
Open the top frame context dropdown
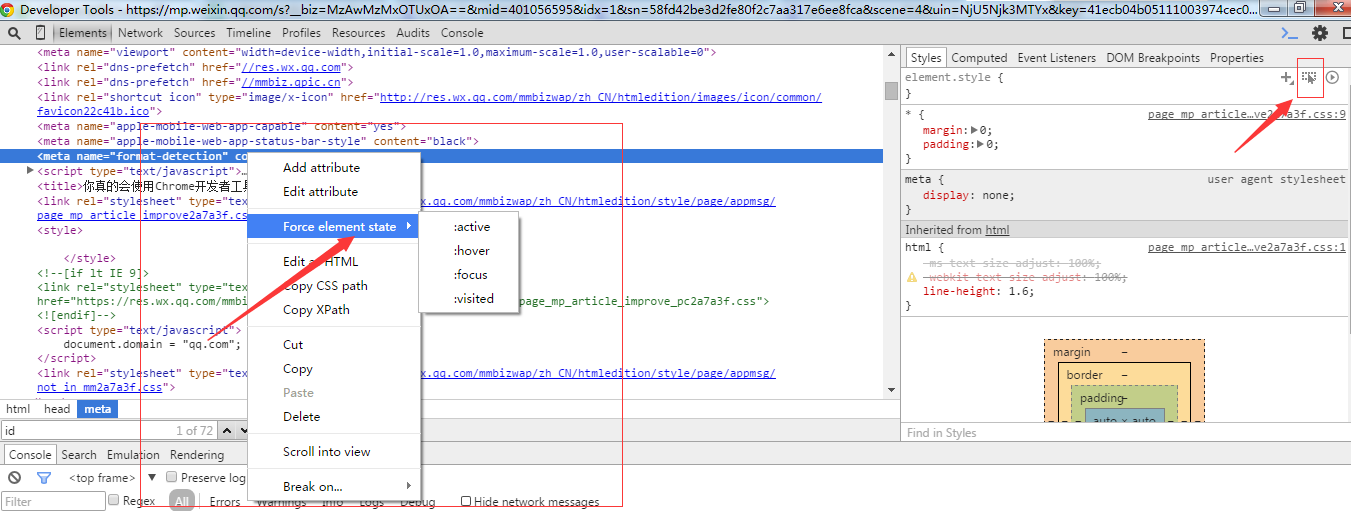113,478
